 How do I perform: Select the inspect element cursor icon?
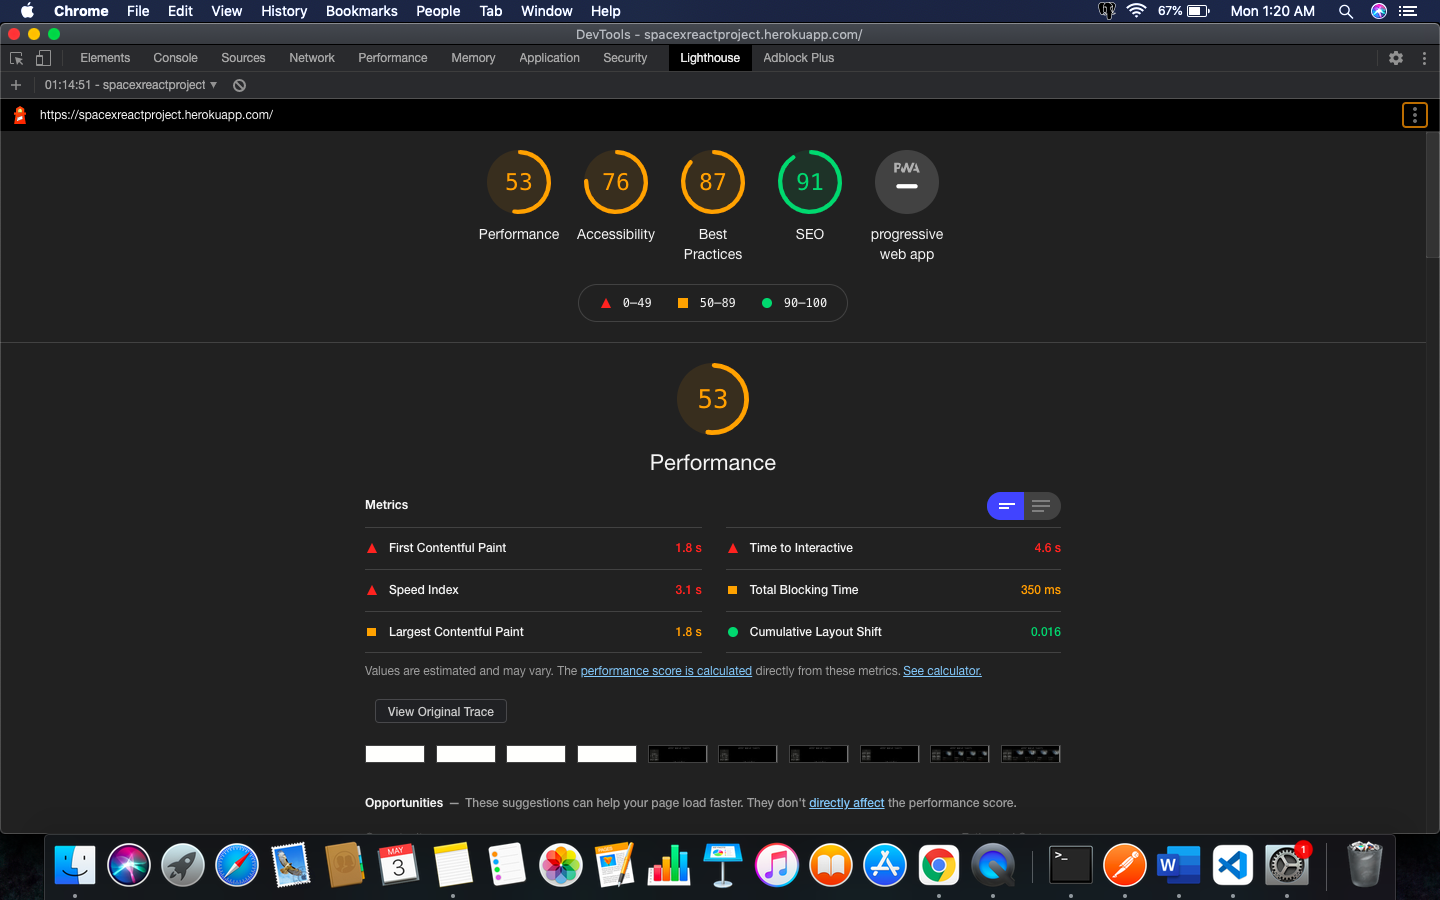click(16, 58)
